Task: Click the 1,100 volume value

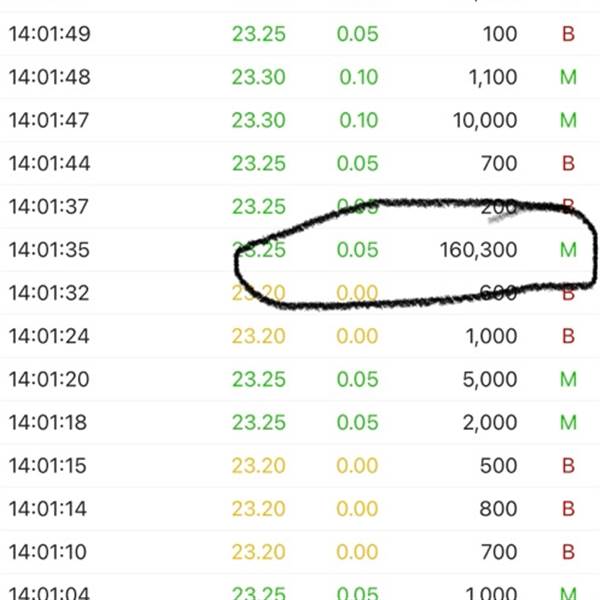Action: point(492,78)
